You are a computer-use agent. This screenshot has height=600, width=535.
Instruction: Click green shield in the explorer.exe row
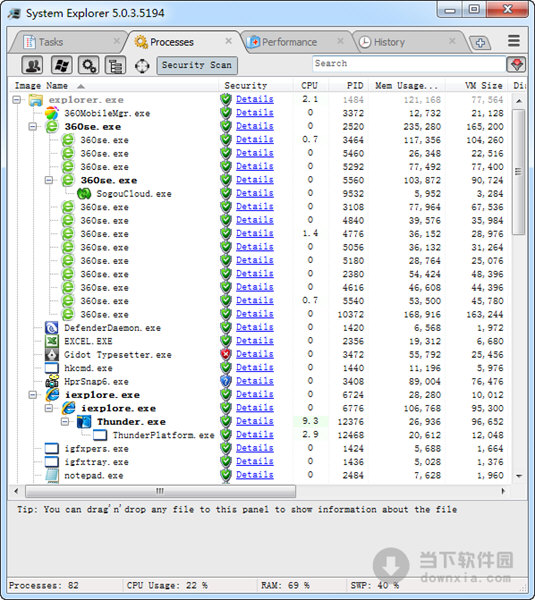[226, 99]
